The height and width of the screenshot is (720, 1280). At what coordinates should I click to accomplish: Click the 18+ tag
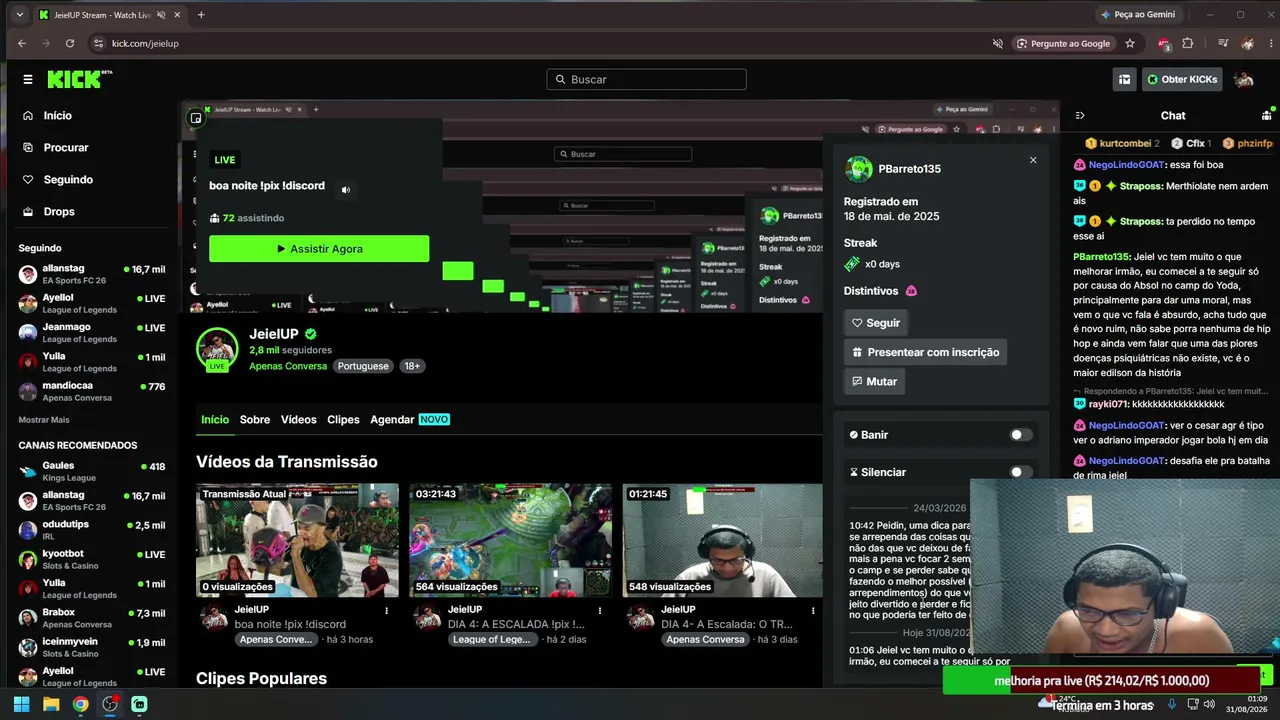(x=412, y=366)
